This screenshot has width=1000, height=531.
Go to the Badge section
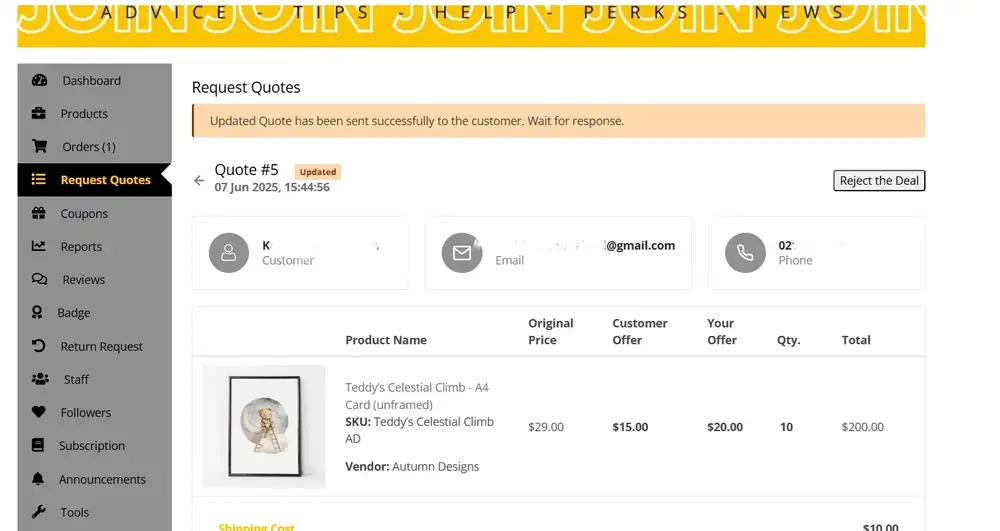pos(94,312)
